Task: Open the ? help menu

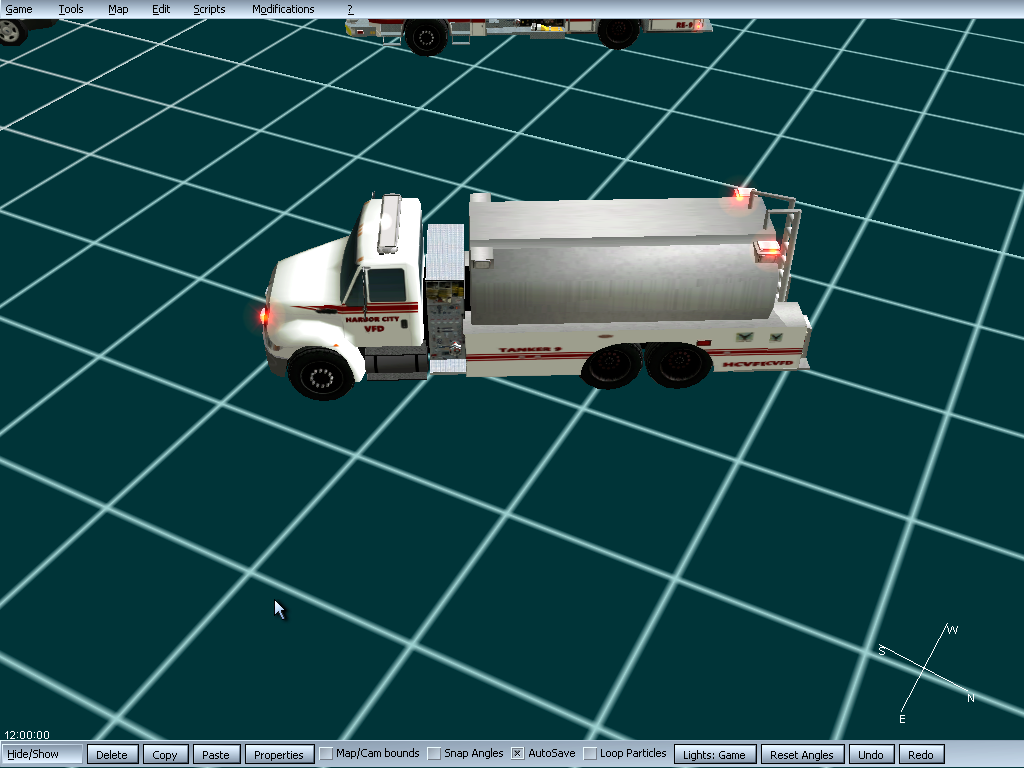Action: 350,9
